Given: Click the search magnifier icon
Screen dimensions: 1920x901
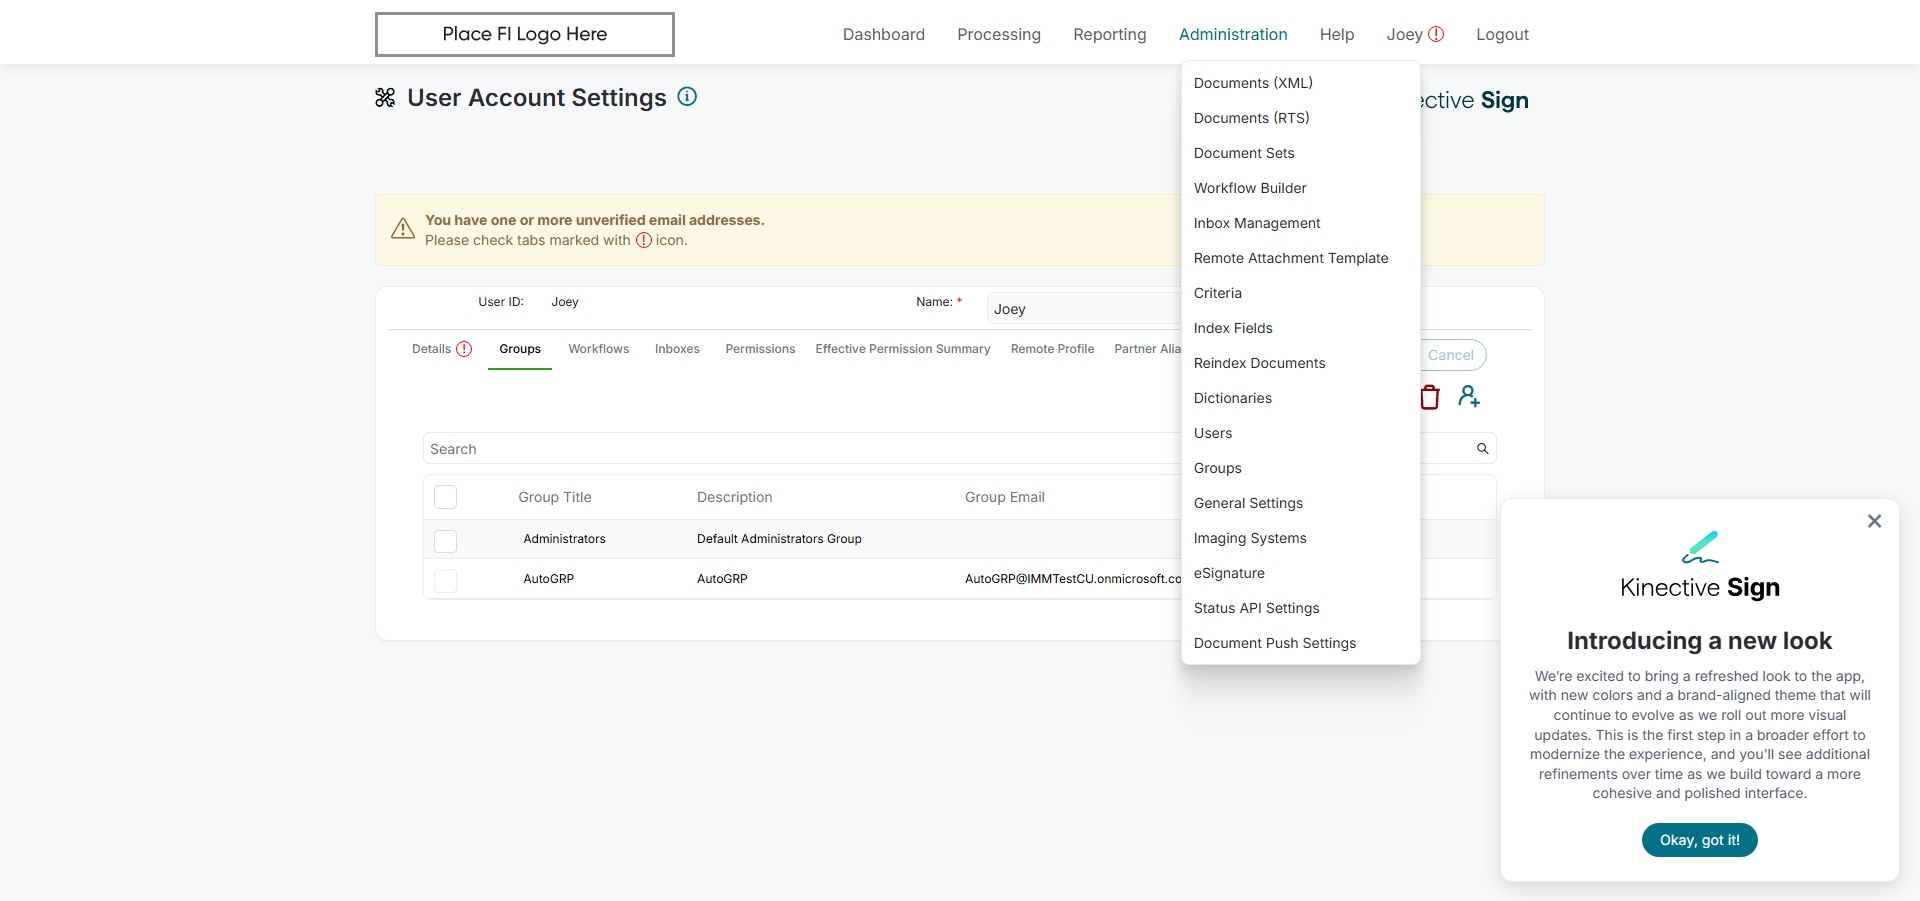Looking at the screenshot, I should 1482,449.
